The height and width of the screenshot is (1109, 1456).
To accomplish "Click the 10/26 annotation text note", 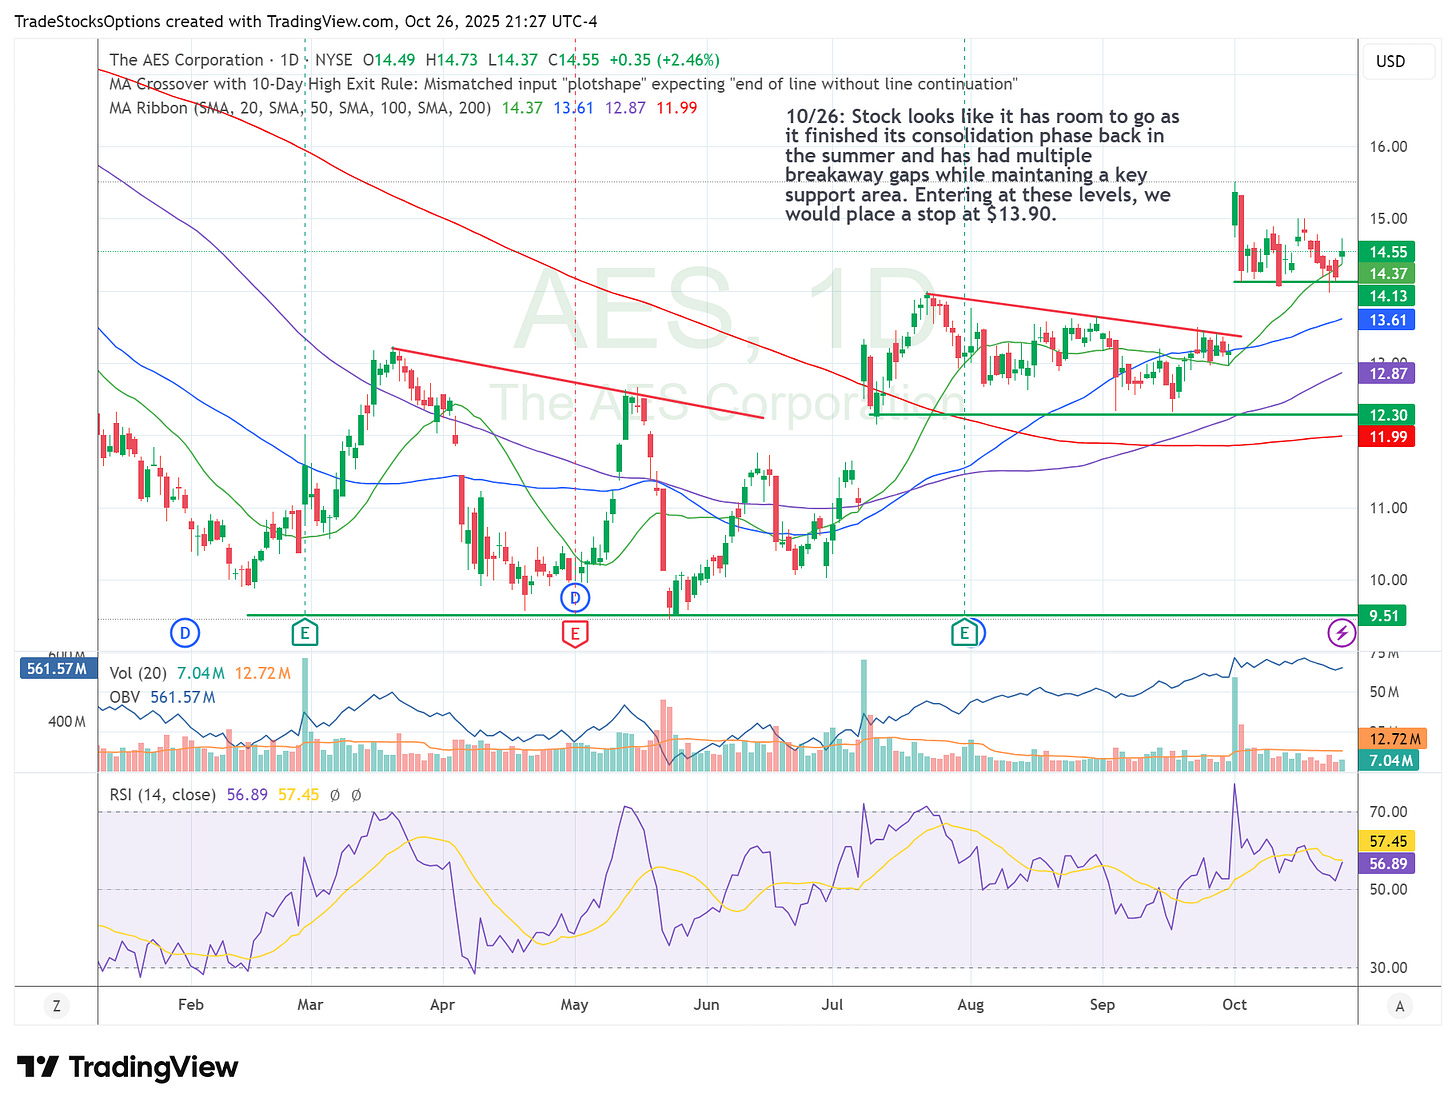I will [x=982, y=165].
